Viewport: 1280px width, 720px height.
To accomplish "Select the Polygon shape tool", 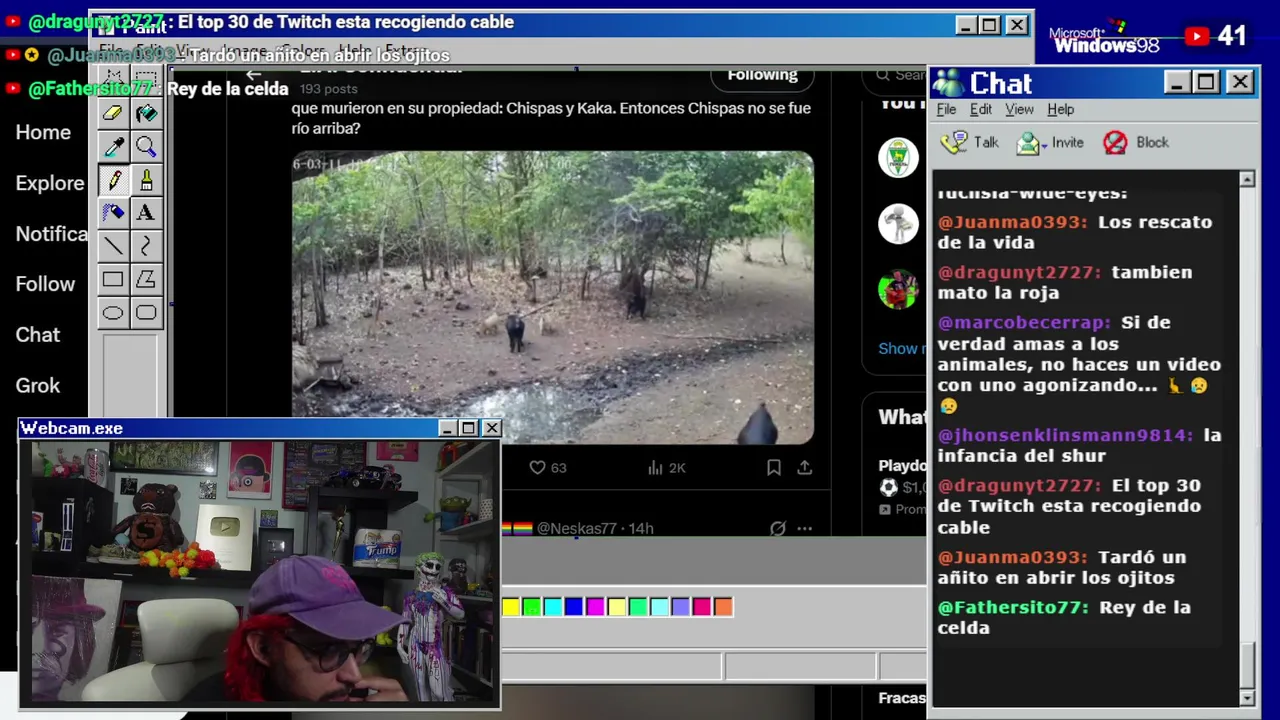I will (x=146, y=280).
